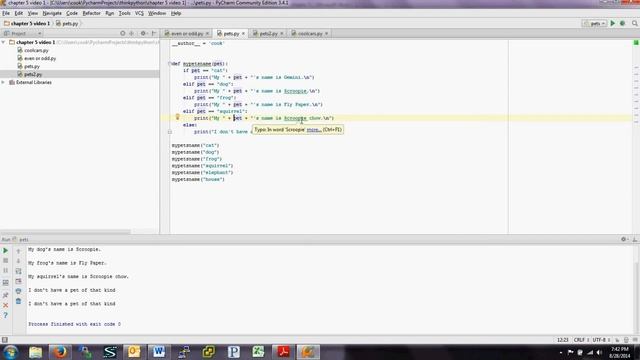Click the chapter 5 video 1 breadcrumb
The image size is (640, 360).
[27, 24]
